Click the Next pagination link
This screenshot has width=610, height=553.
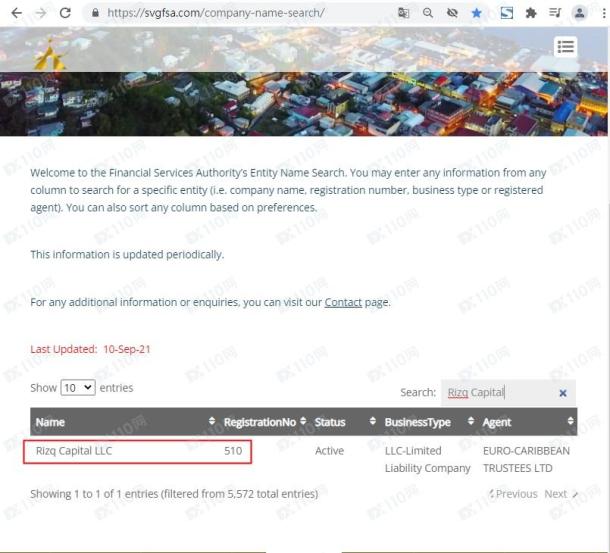point(561,494)
